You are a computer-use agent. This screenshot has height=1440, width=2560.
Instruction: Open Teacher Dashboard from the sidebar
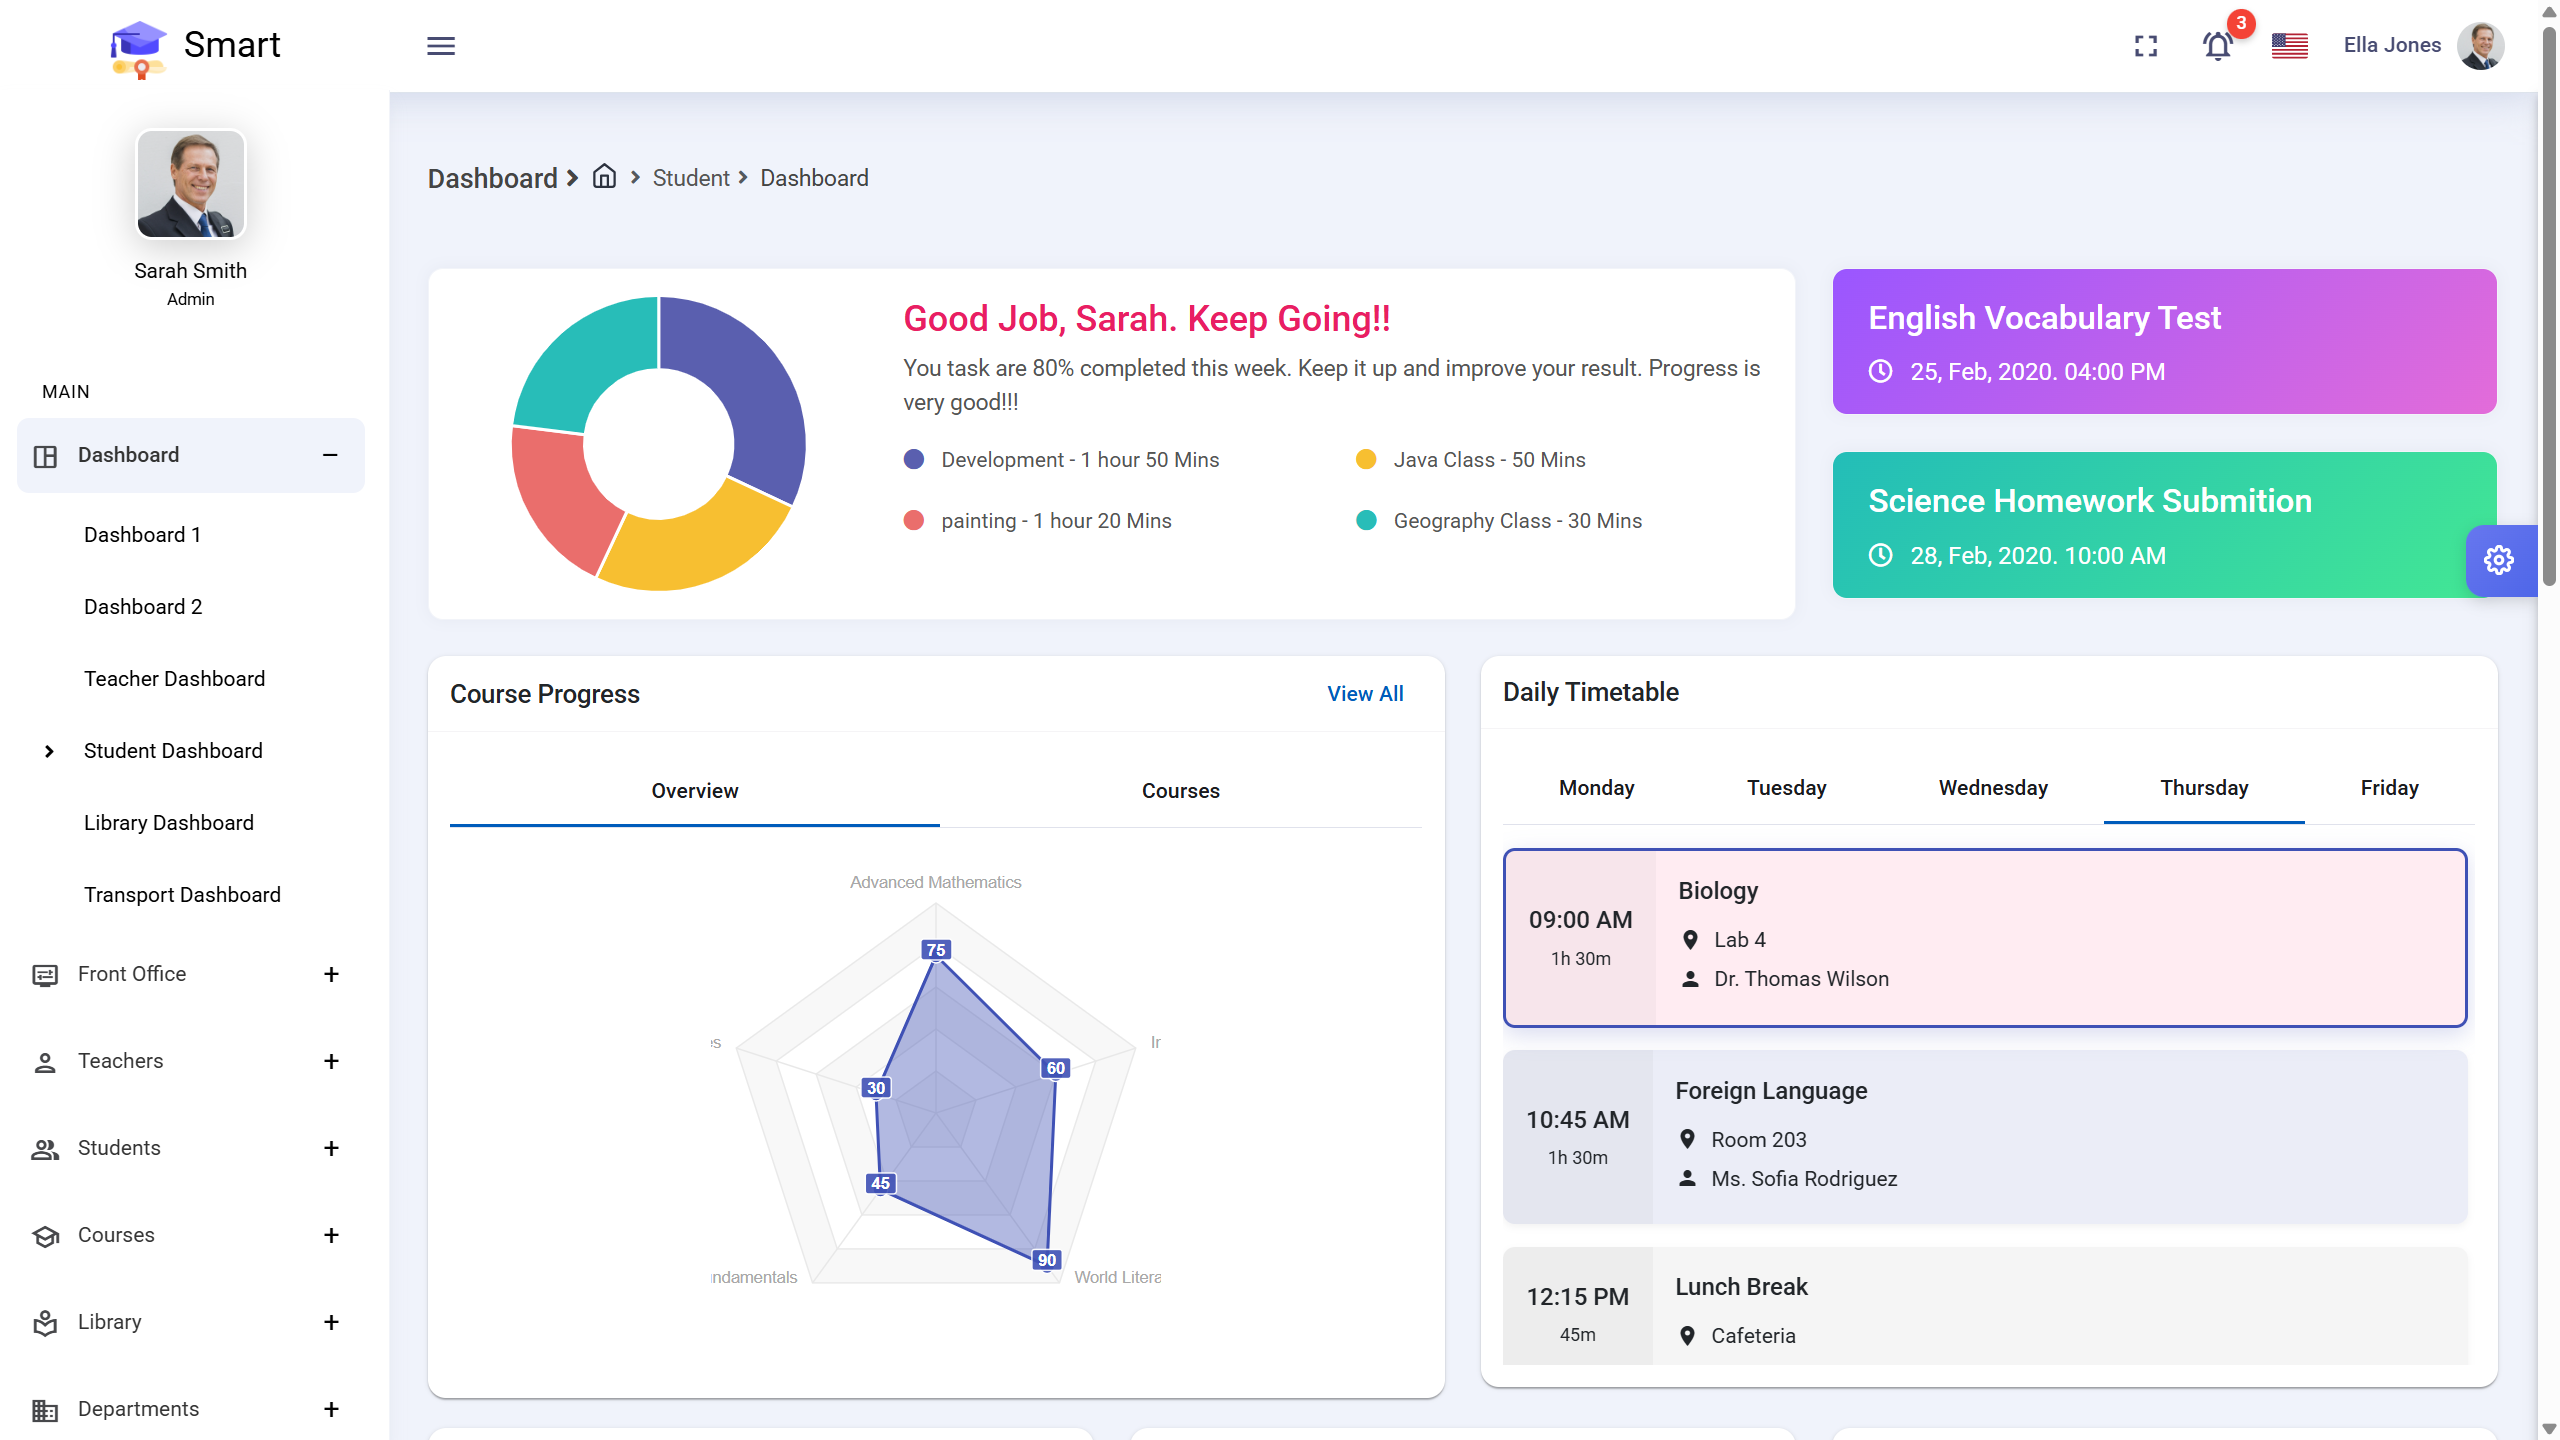(175, 679)
